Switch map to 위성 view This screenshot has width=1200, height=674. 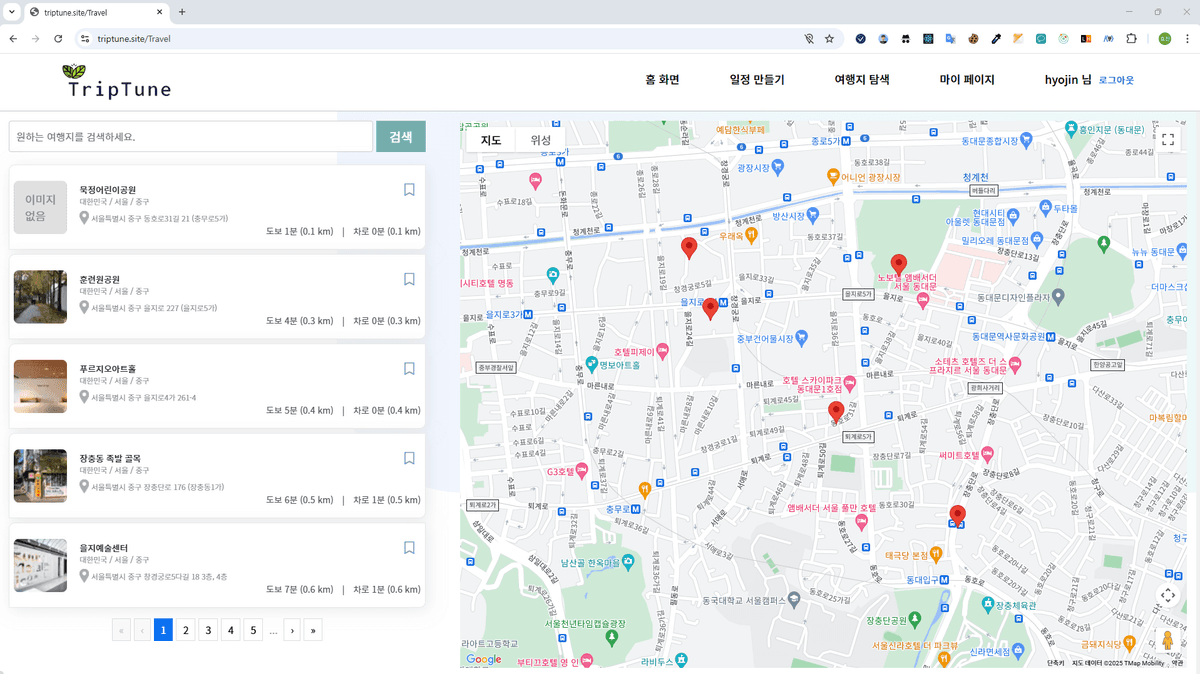tap(541, 140)
